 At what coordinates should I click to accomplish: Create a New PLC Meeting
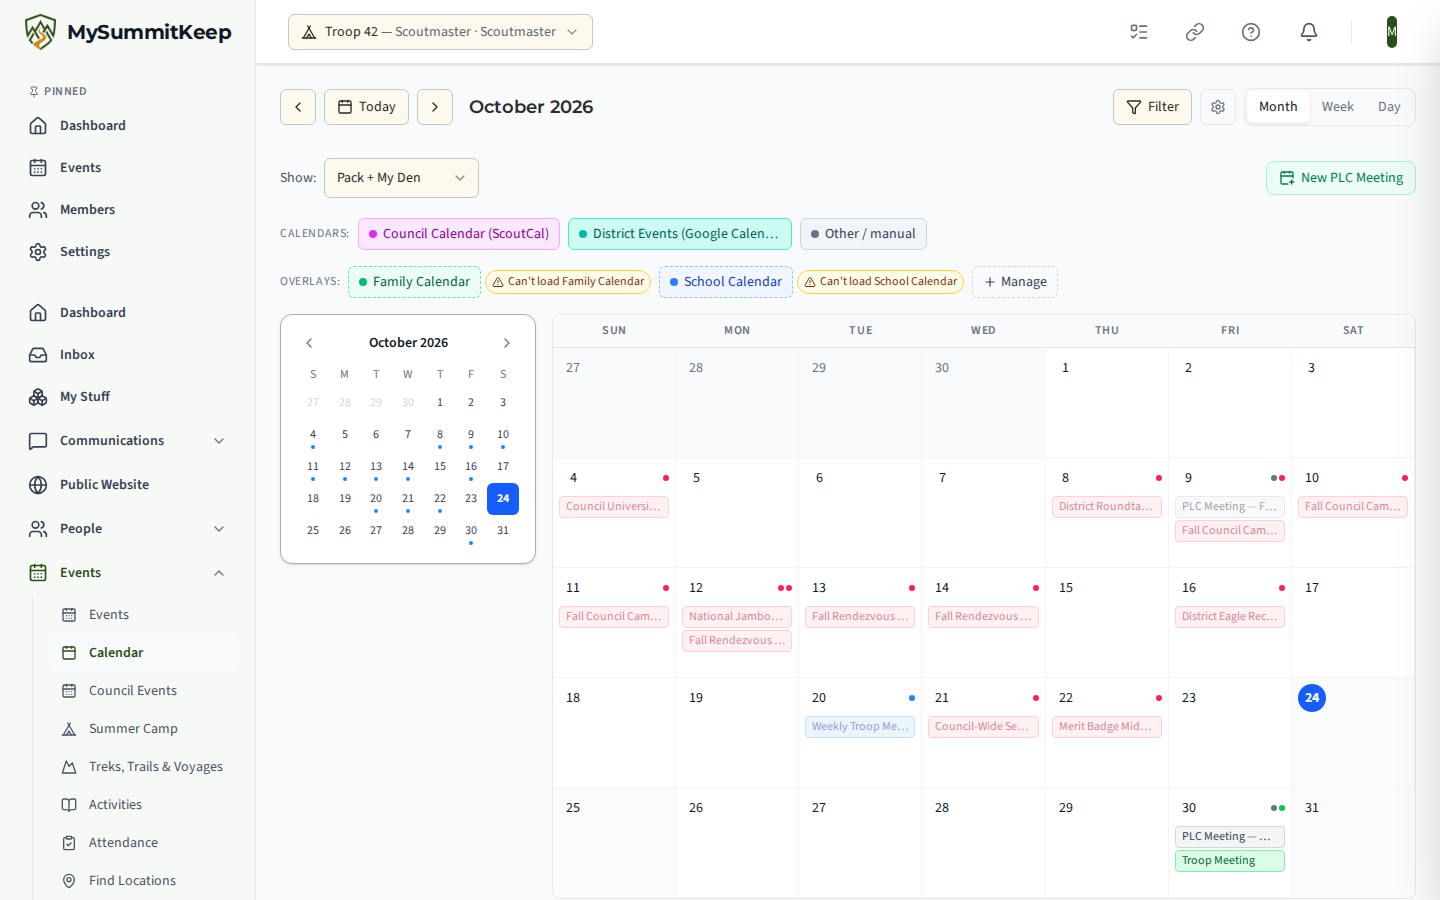1341,178
